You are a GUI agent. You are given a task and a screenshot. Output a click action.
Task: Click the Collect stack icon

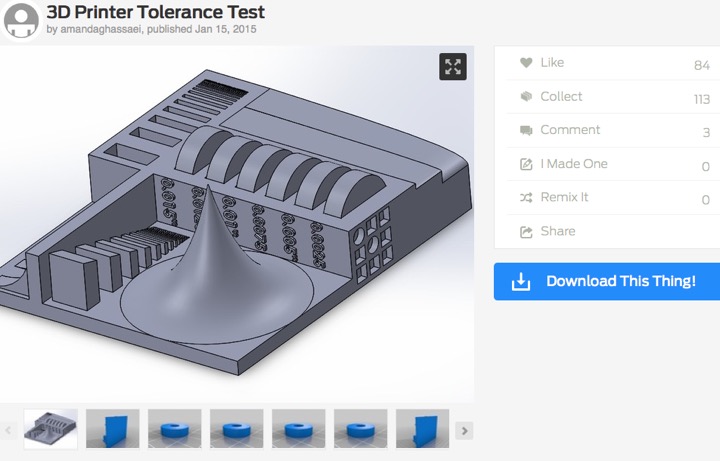pyautogui.click(x=526, y=96)
